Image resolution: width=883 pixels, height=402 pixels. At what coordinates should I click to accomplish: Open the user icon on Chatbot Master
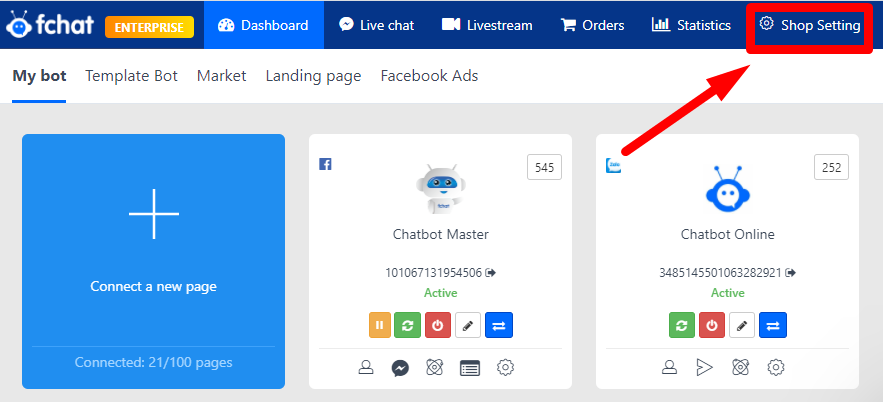(366, 368)
